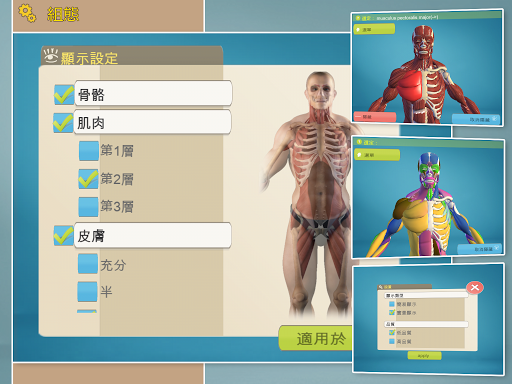This screenshot has height=384, width=512.
Task: Select the 半 skin transparency checkbox
Action: [88, 292]
